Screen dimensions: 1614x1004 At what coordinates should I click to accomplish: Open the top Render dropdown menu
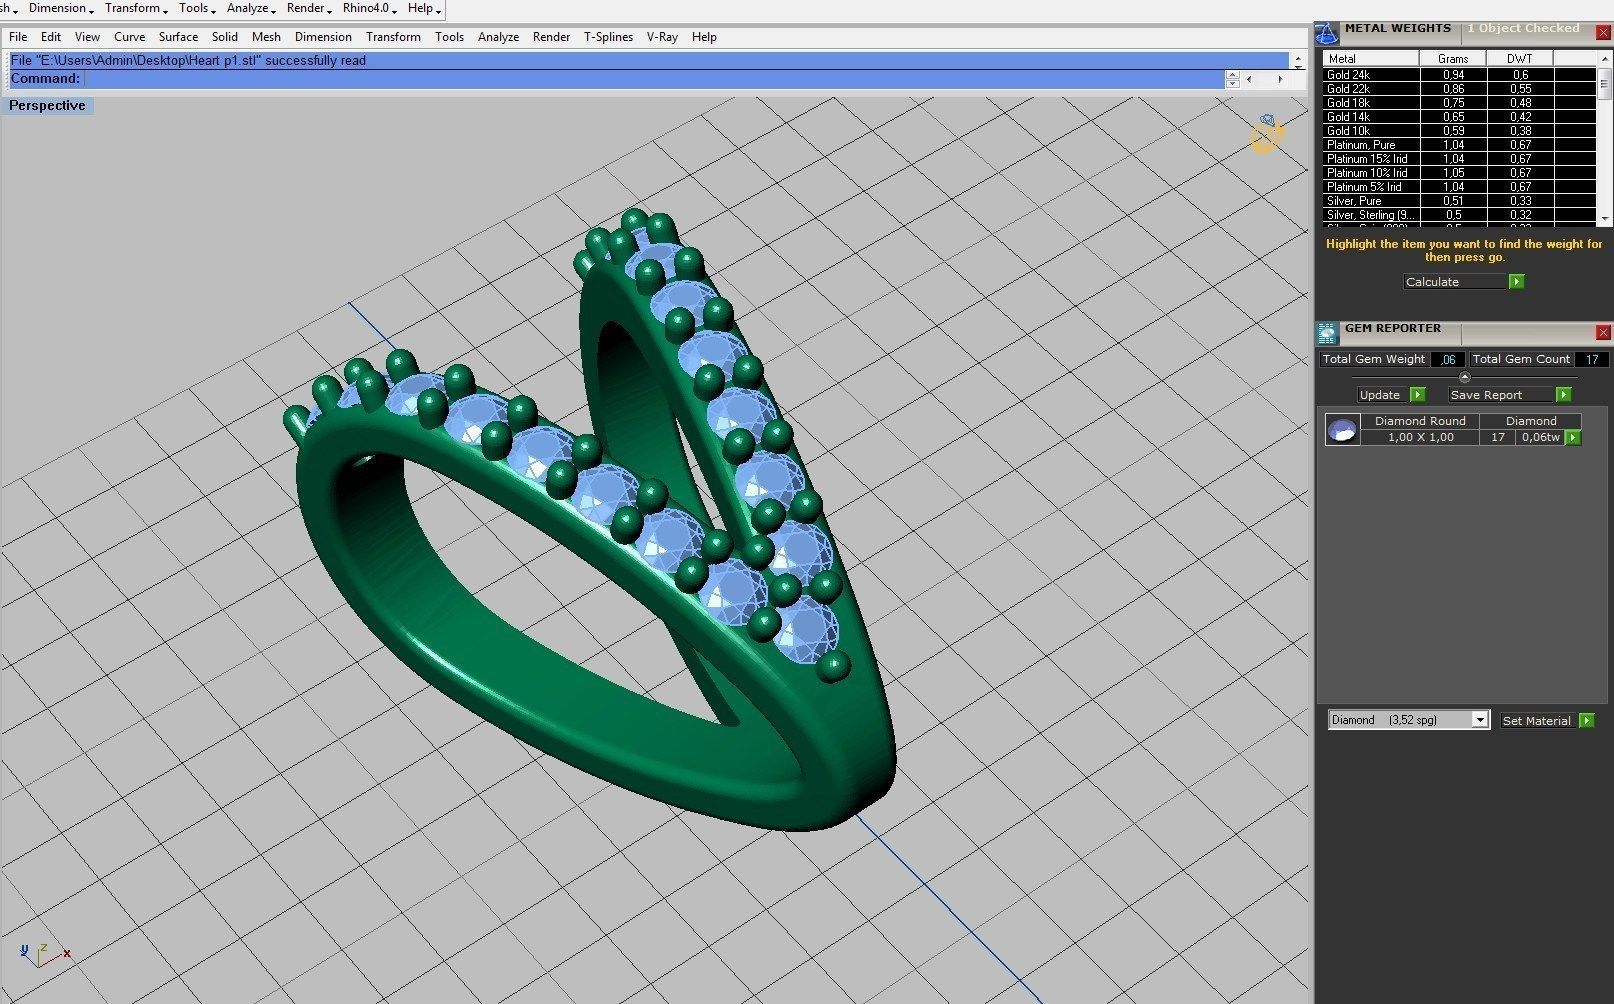(309, 8)
